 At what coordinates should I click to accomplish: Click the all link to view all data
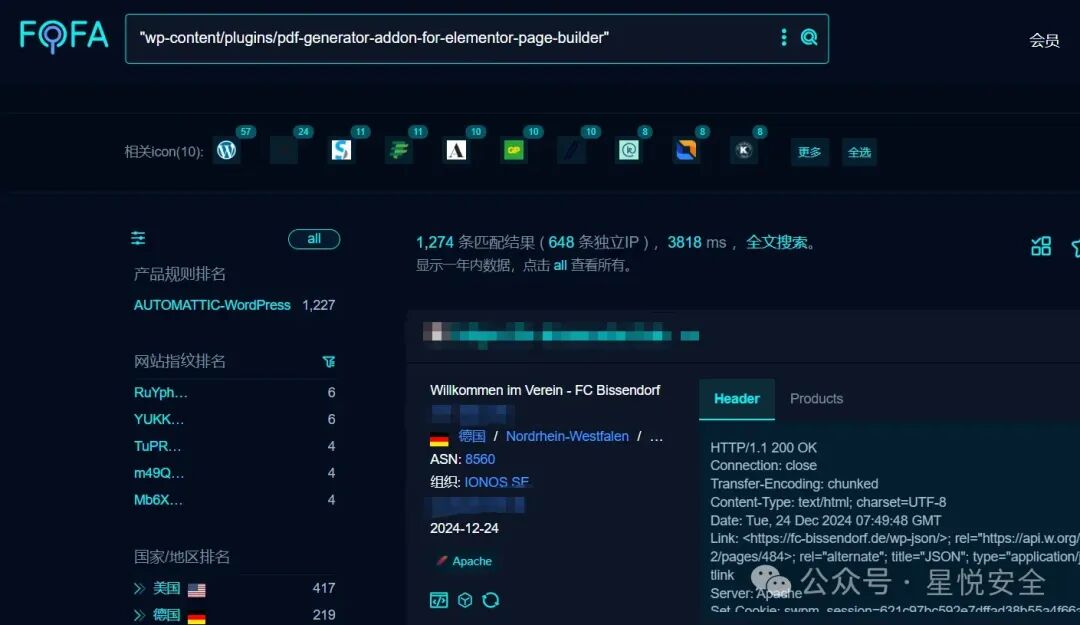point(560,265)
